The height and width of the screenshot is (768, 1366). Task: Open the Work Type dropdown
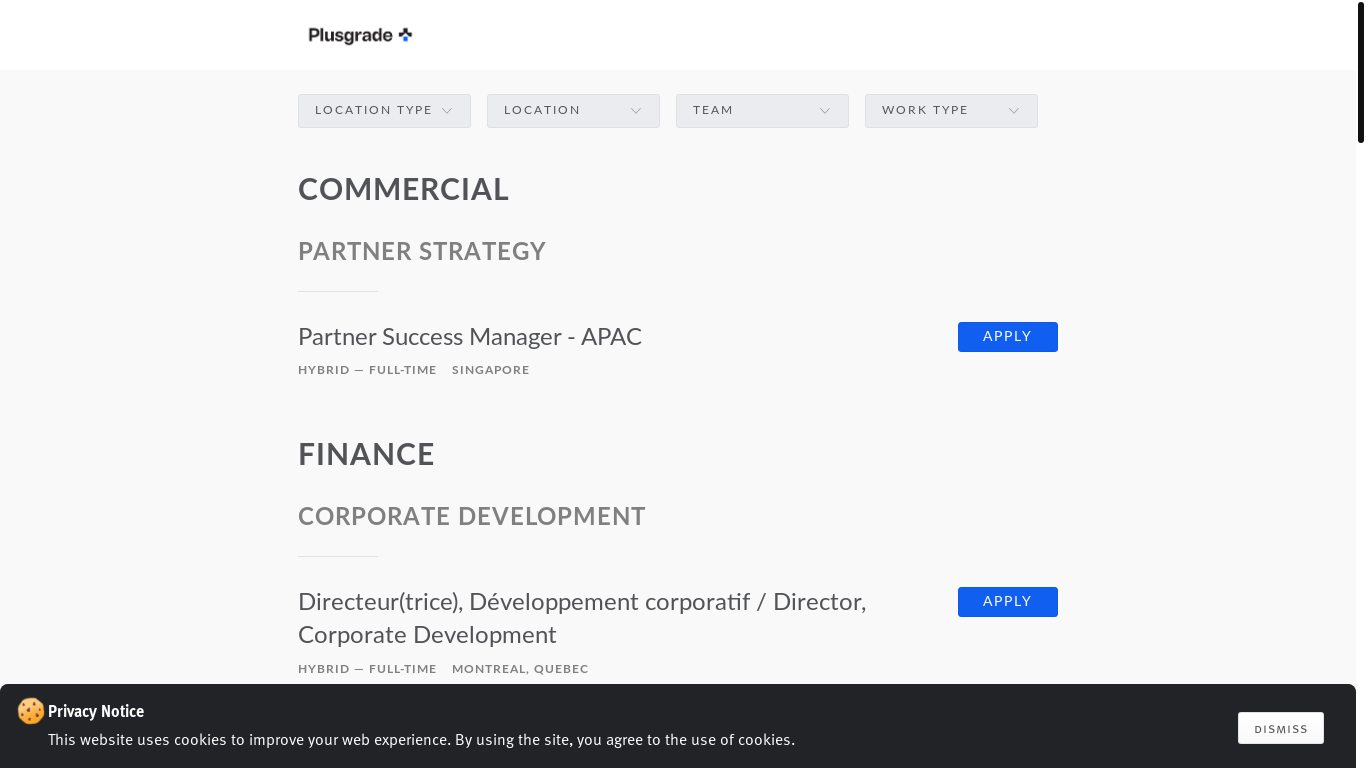[x=951, y=111]
